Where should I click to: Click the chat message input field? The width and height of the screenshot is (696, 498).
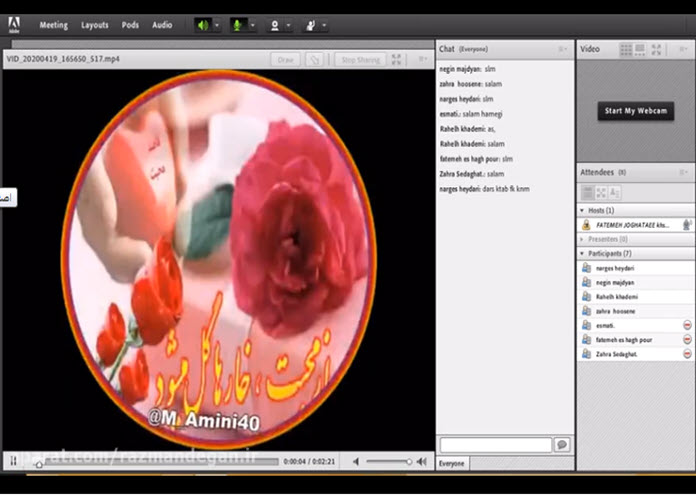click(496, 445)
